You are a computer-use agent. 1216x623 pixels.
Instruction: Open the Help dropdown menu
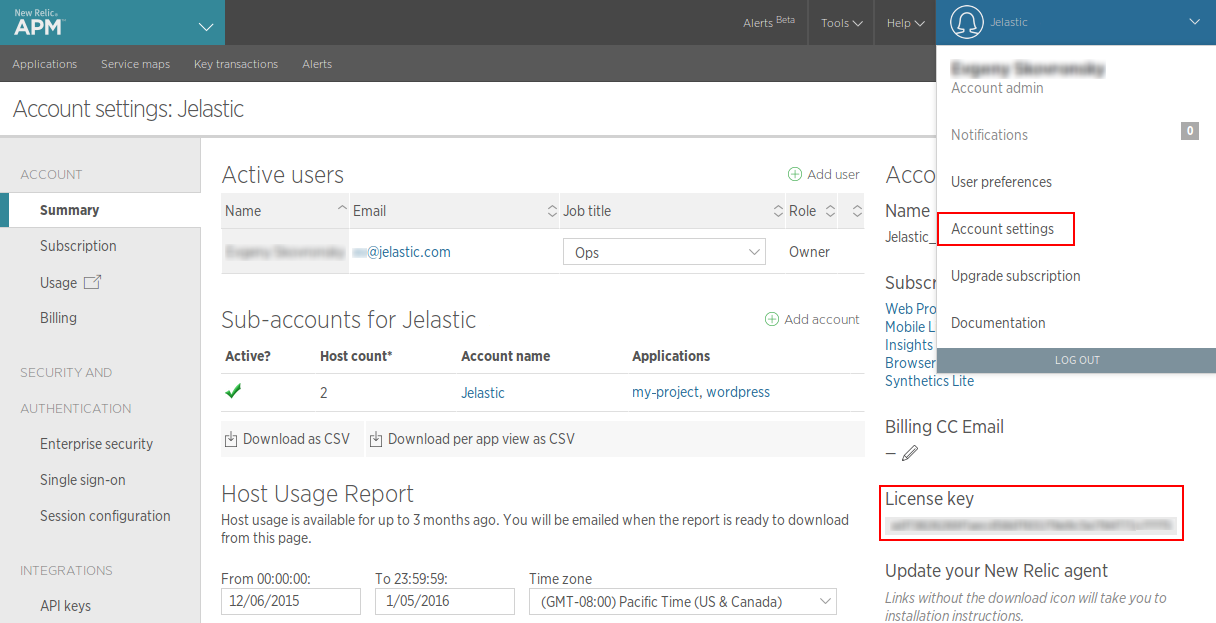point(905,23)
